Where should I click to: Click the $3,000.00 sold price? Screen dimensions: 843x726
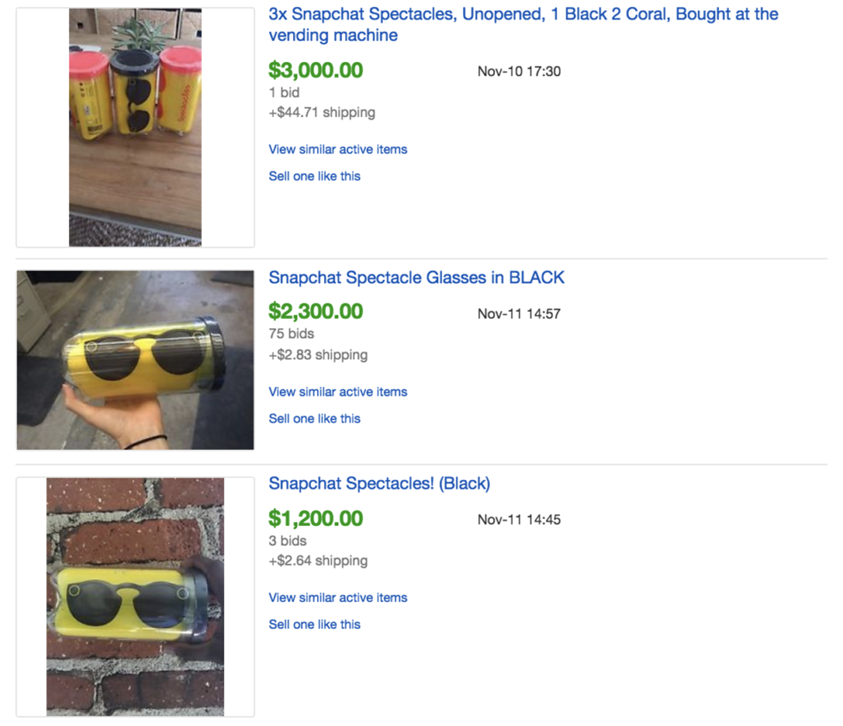point(315,71)
